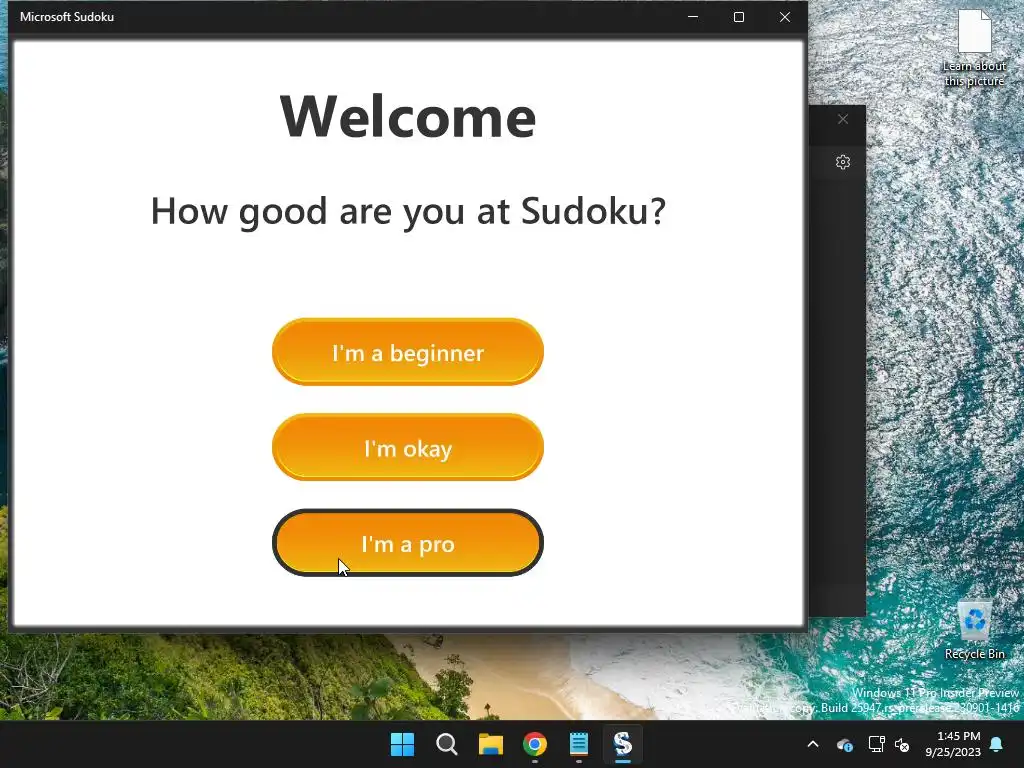
Task: Click the muted volume tray icon
Action: [903, 744]
